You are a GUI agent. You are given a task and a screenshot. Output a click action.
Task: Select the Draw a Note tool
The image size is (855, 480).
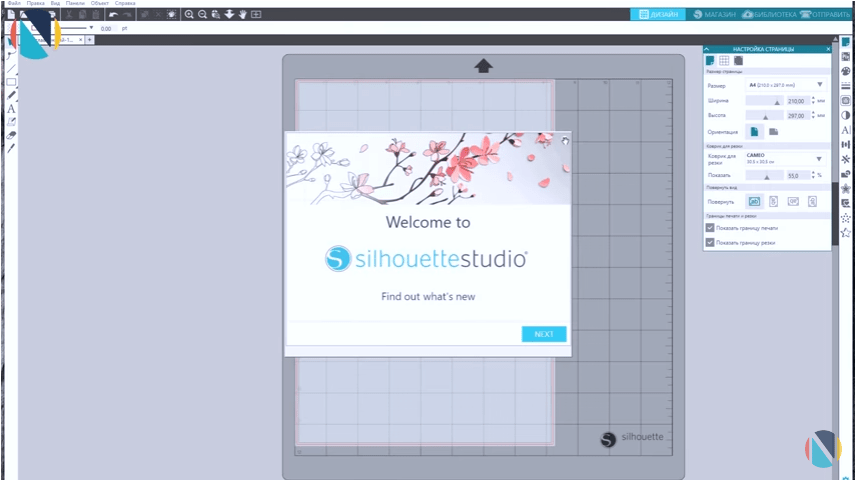[x=11, y=122]
